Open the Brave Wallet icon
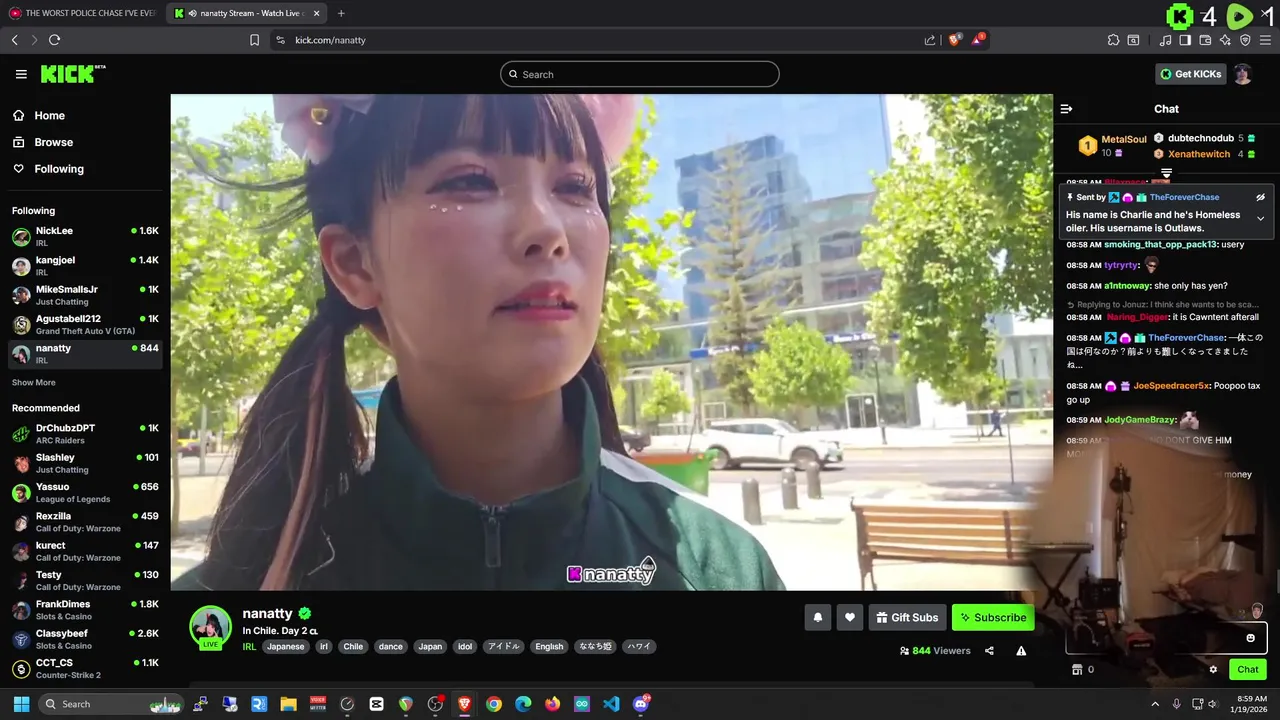 (1205, 40)
